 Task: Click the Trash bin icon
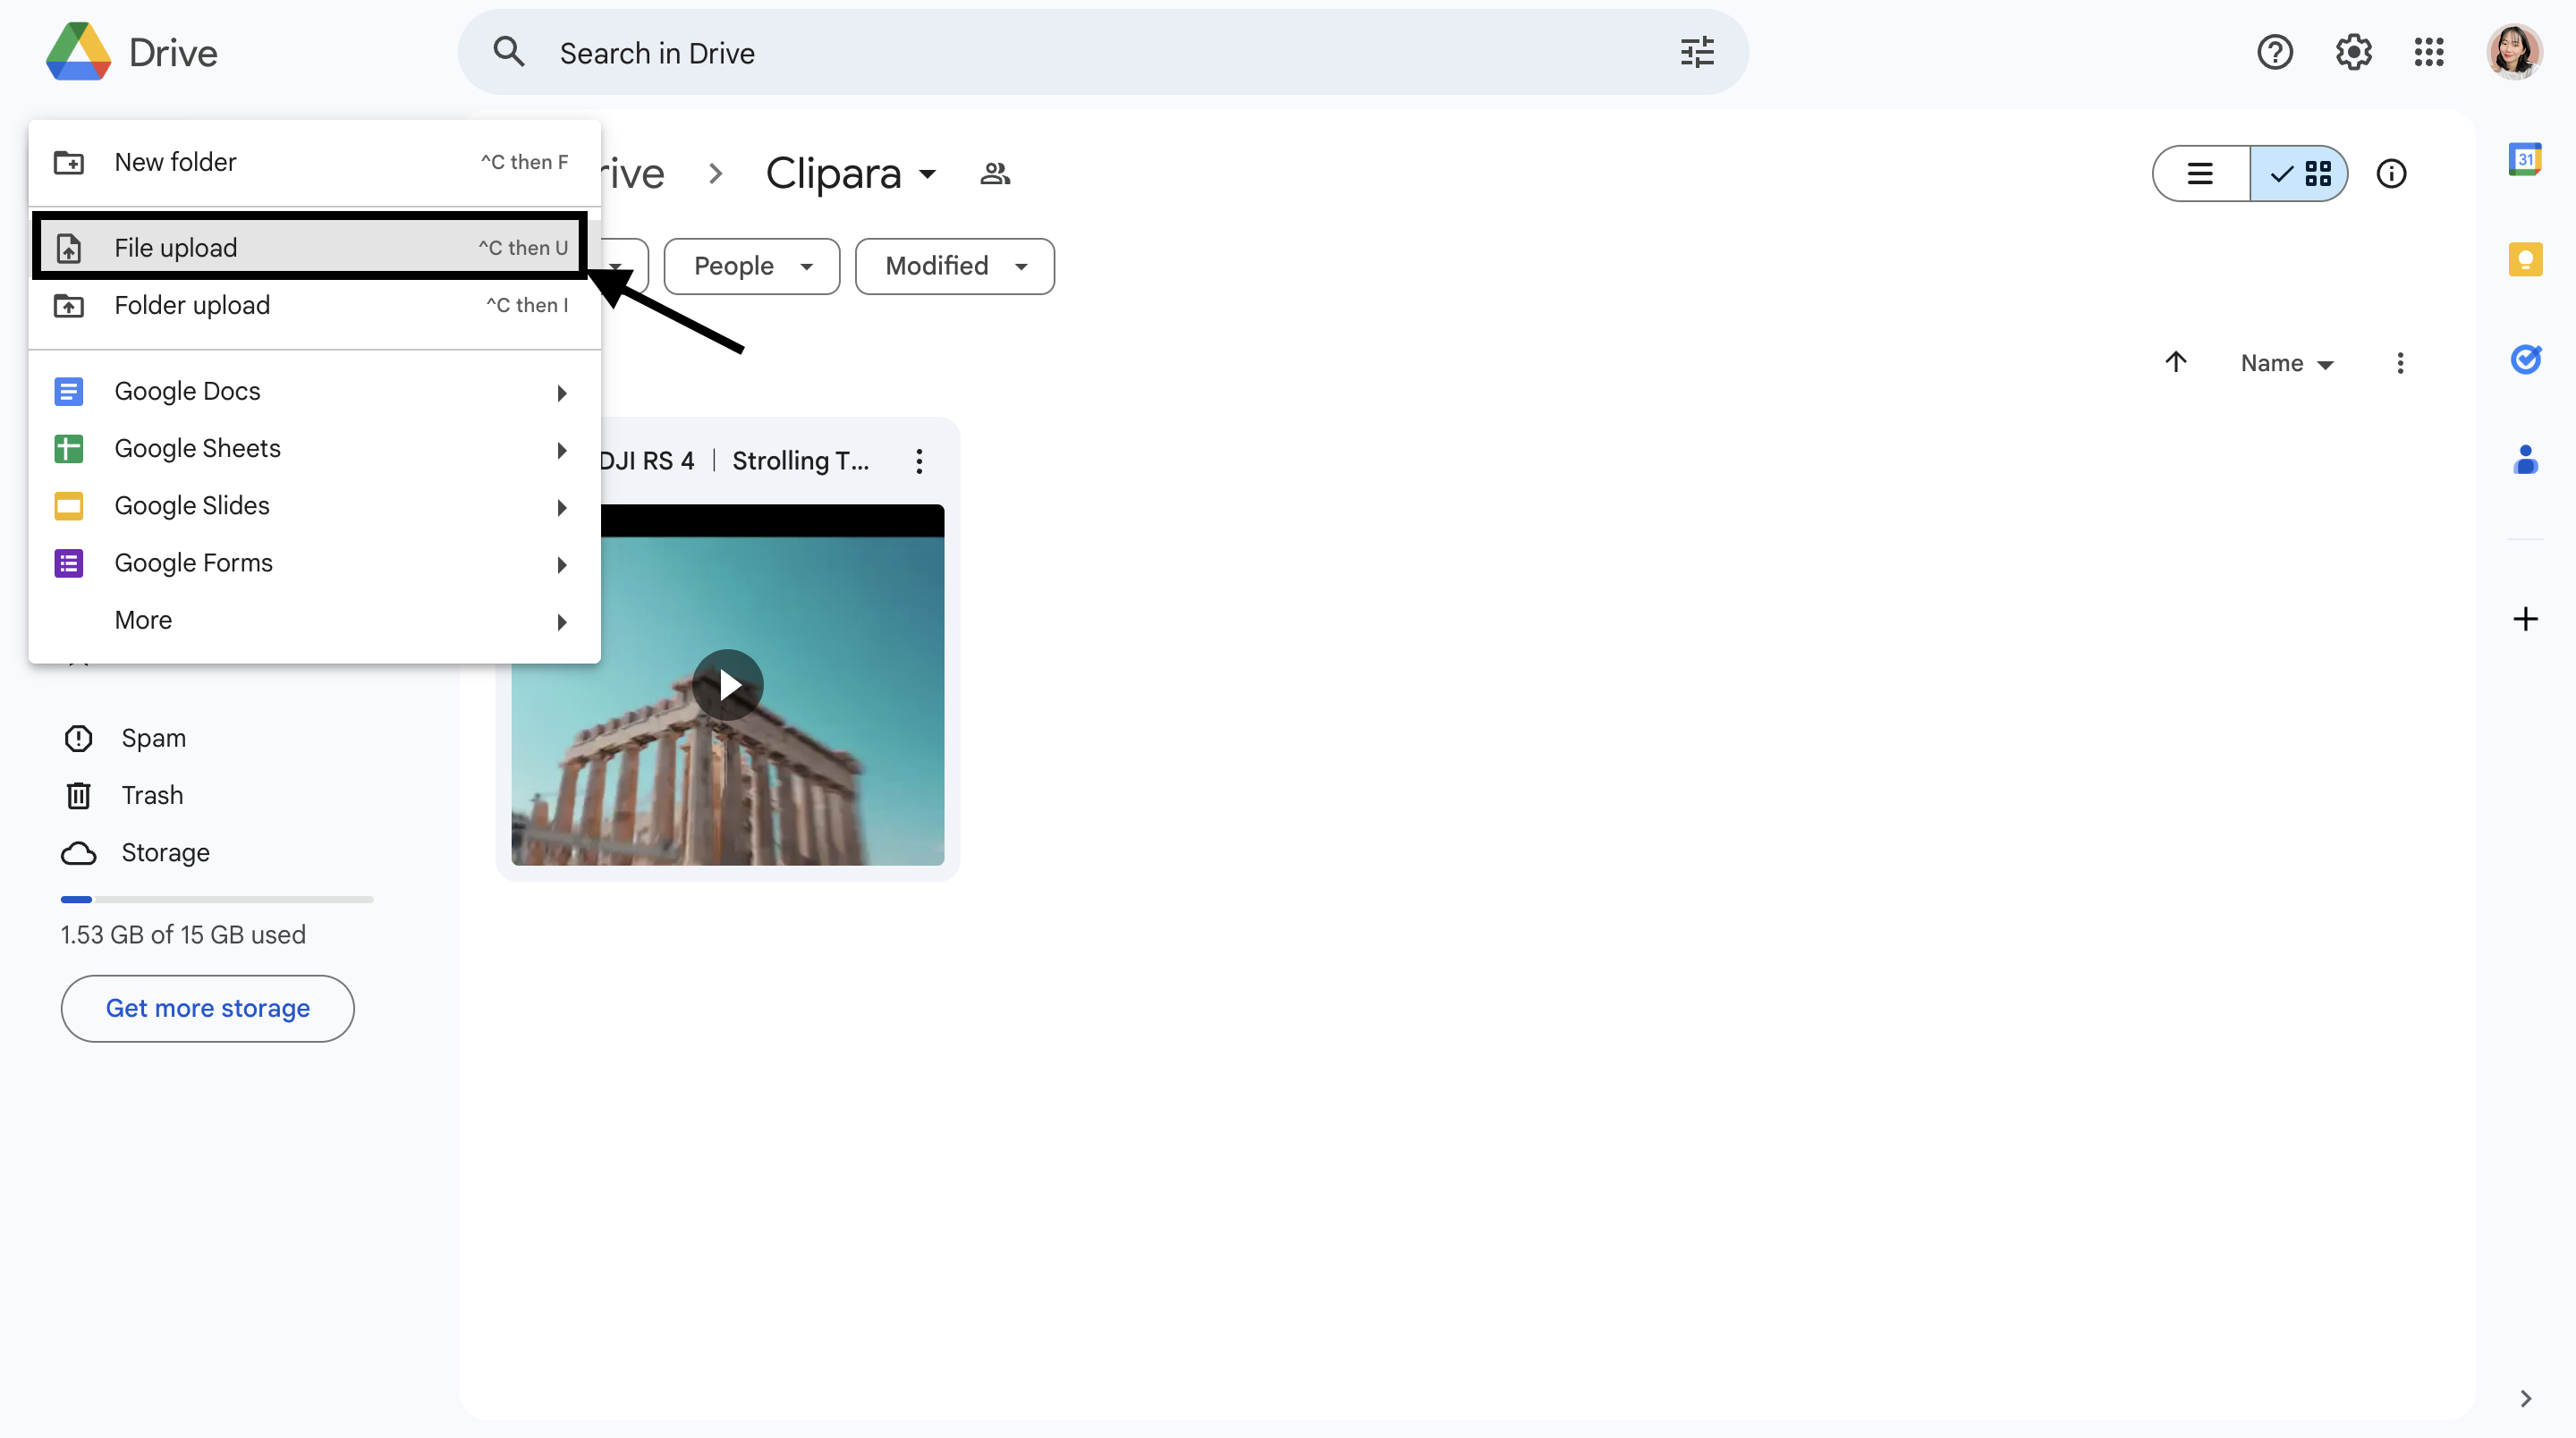78,795
